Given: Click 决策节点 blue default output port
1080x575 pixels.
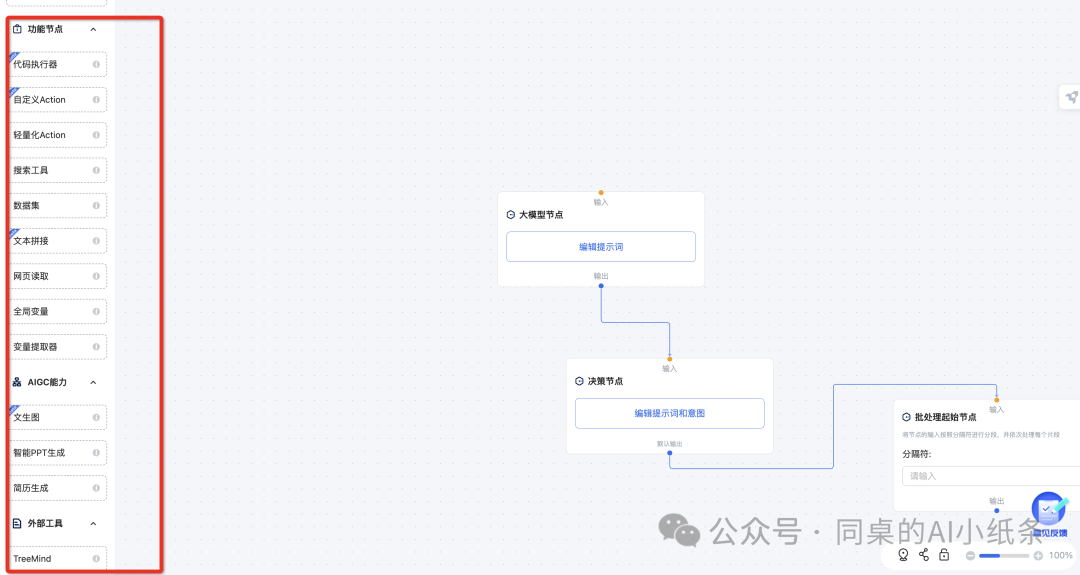Looking at the screenshot, I should tap(669, 453).
